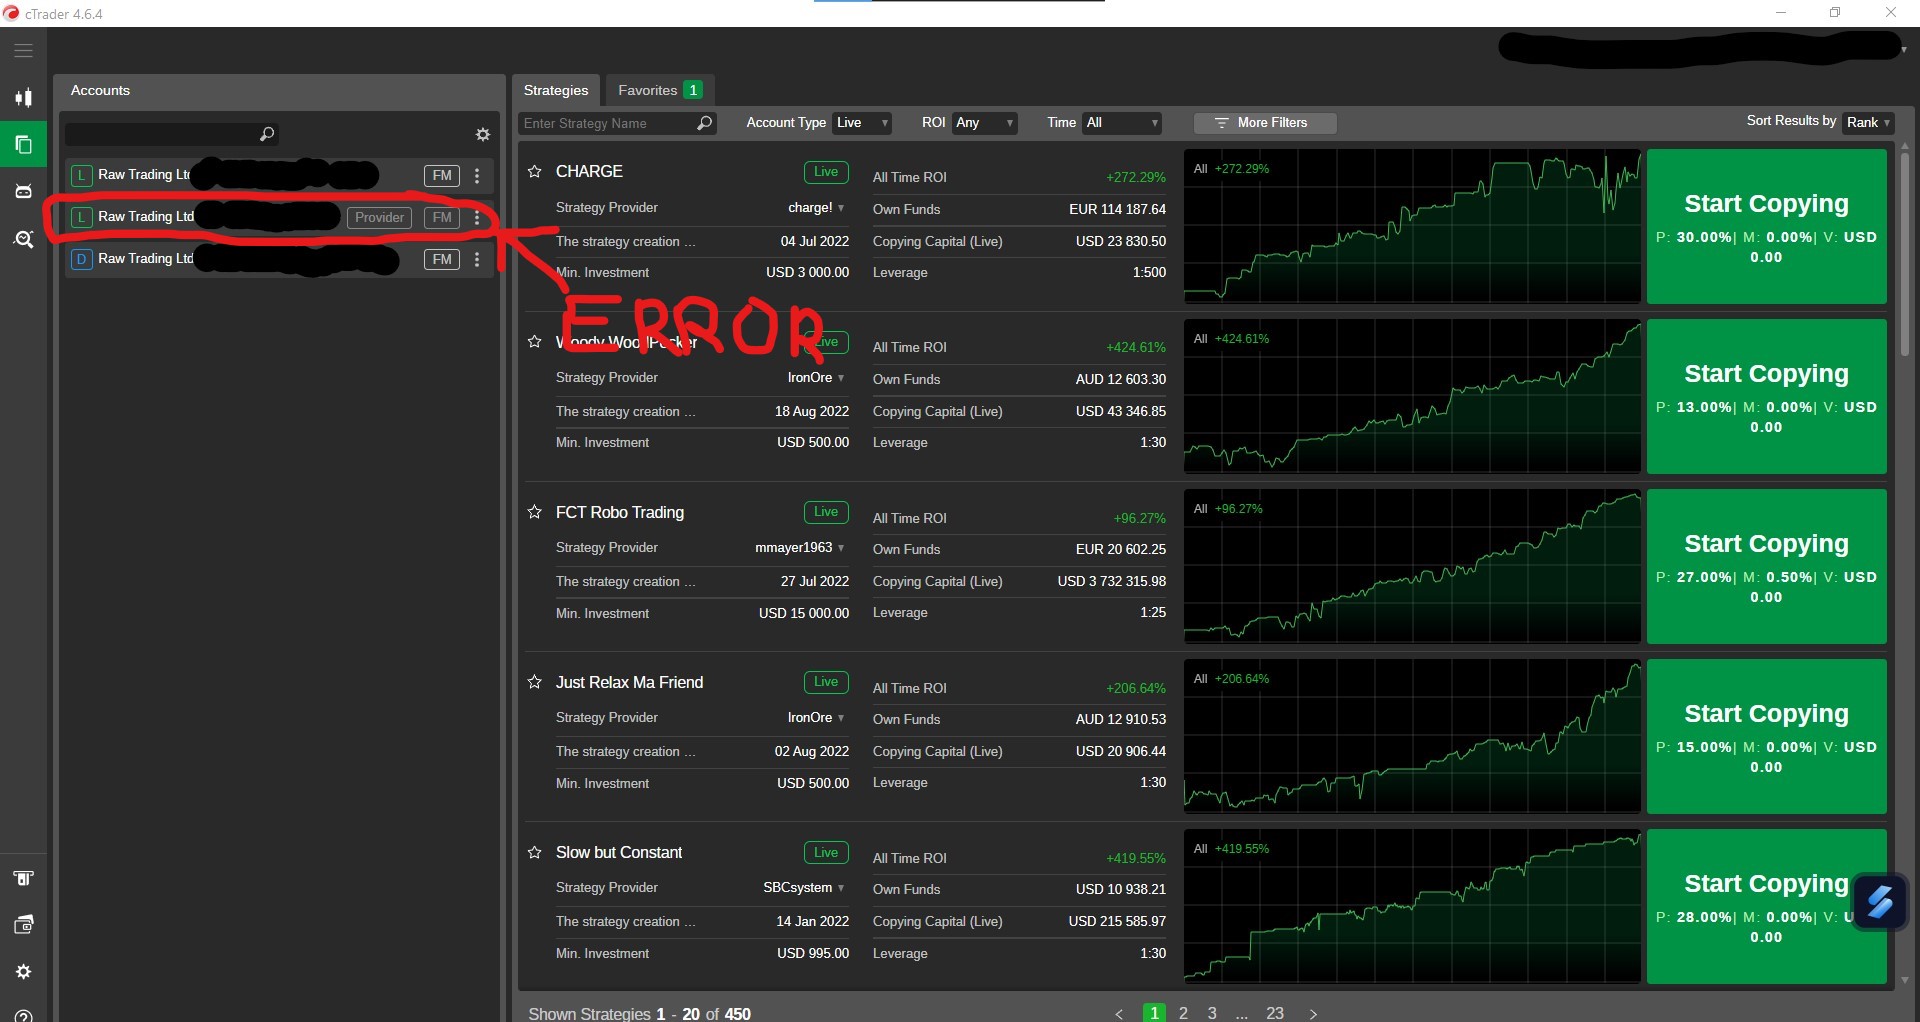Open three-dot menu for first Raw Trading account
This screenshot has height=1022, width=1920.
[477, 176]
